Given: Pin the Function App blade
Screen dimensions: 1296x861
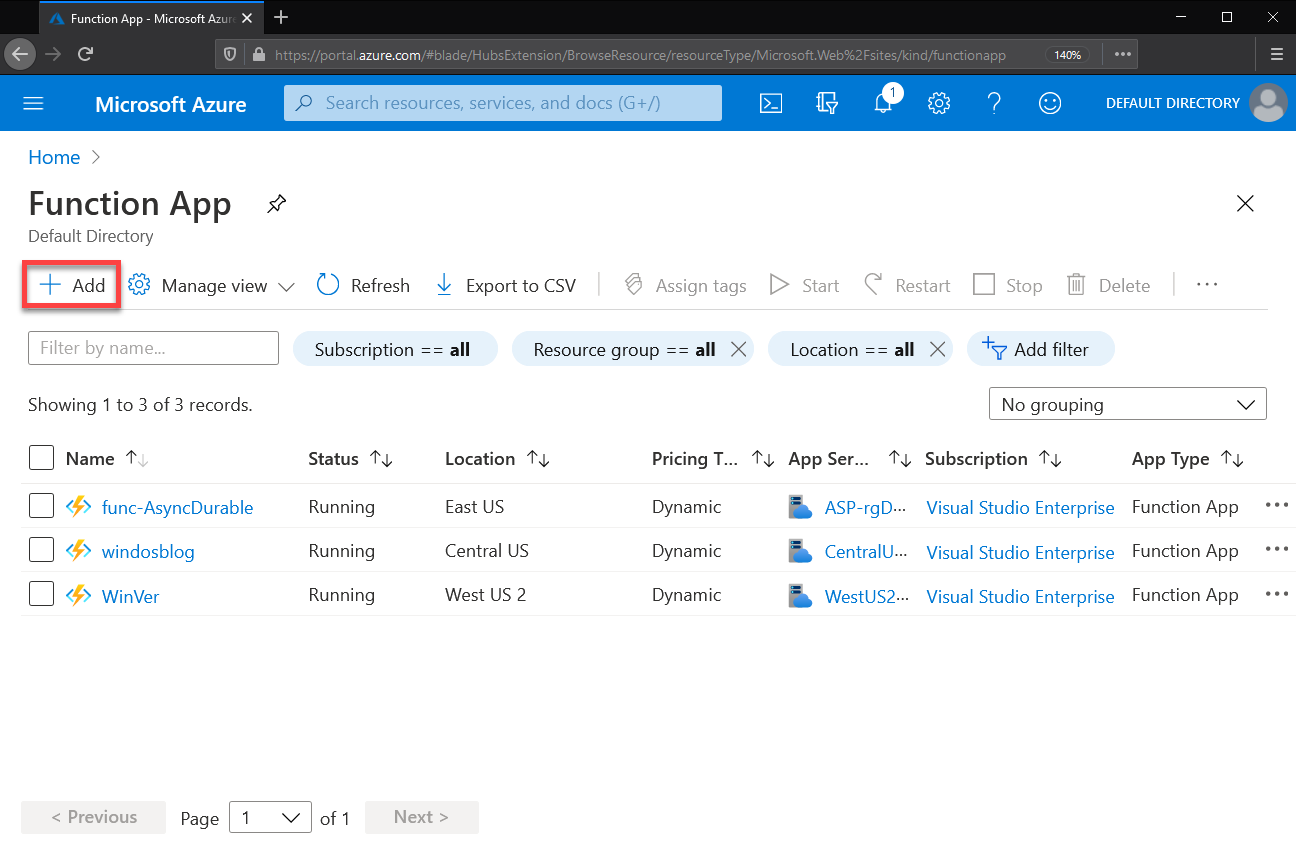Looking at the screenshot, I should (276, 204).
